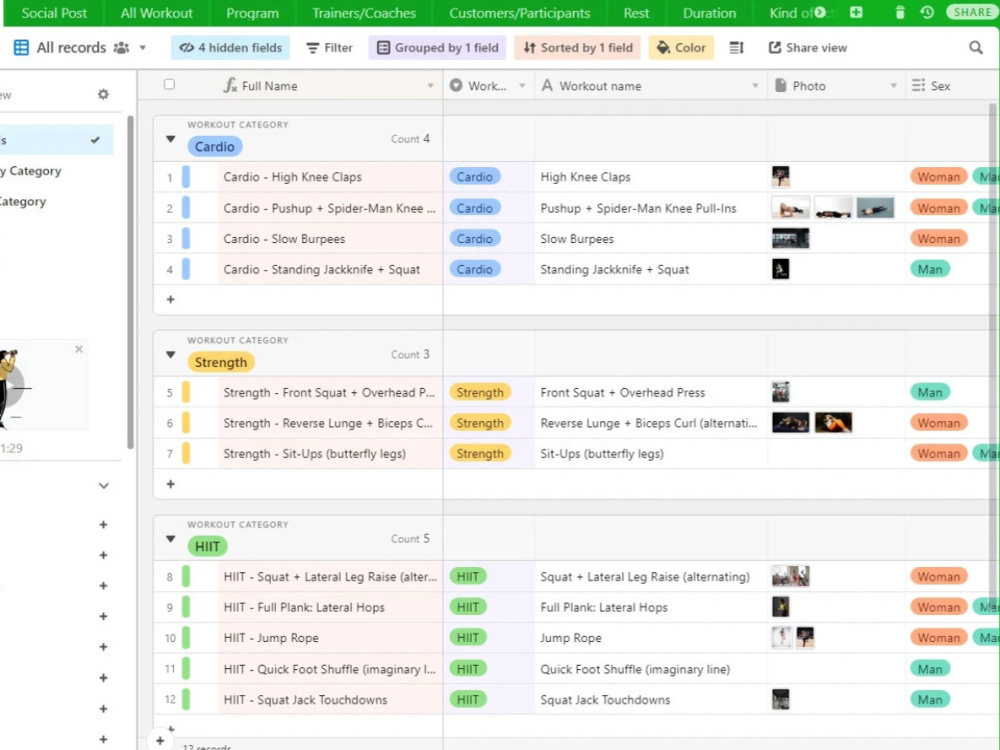This screenshot has height=750, width=1000.
Task: Expand the sidebar section chevron
Action: click(104, 486)
